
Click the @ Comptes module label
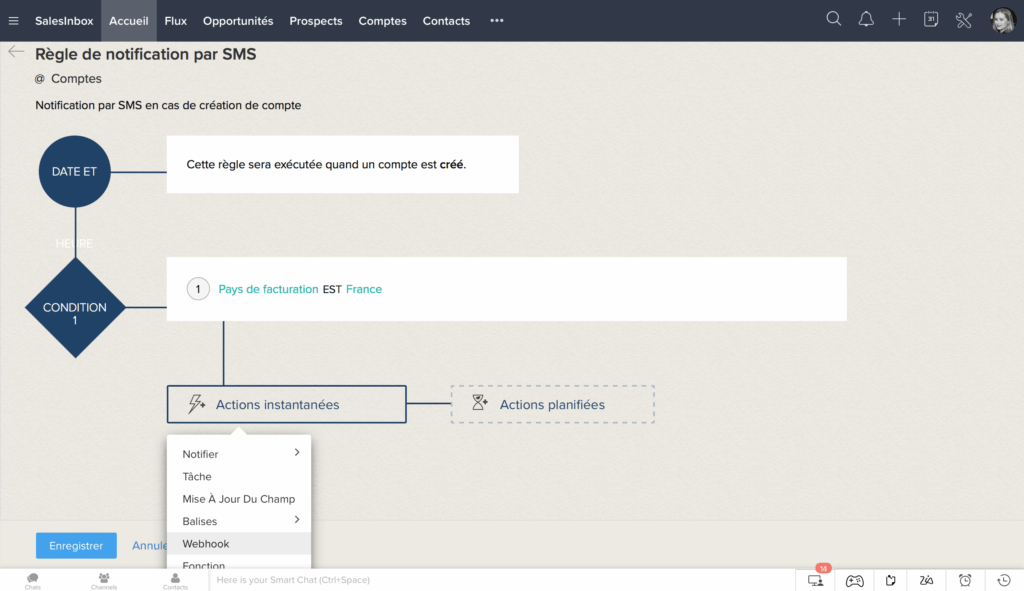[68, 78]
